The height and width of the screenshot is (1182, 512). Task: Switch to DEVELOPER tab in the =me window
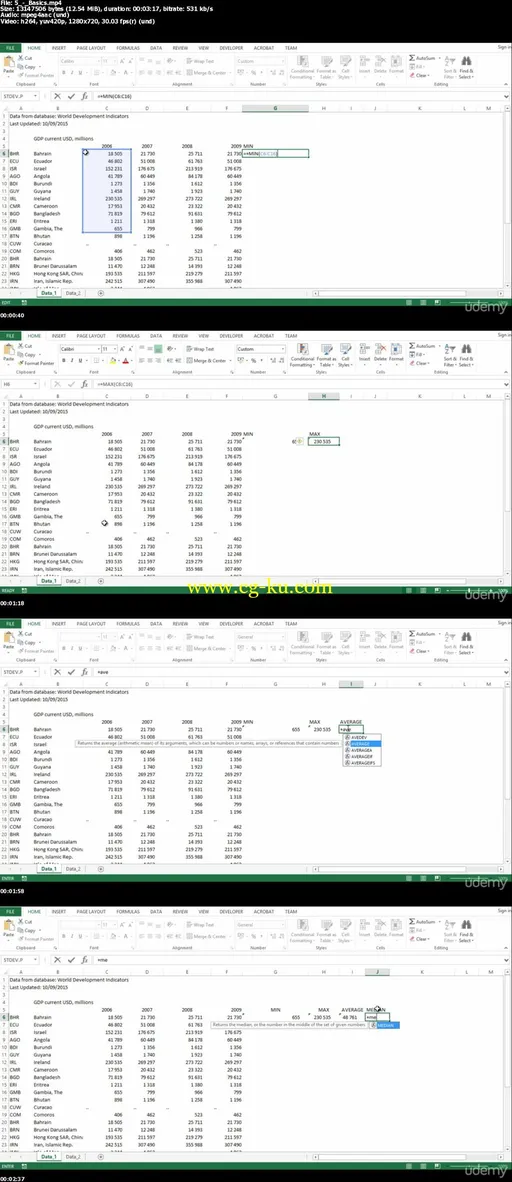point(231,910)
